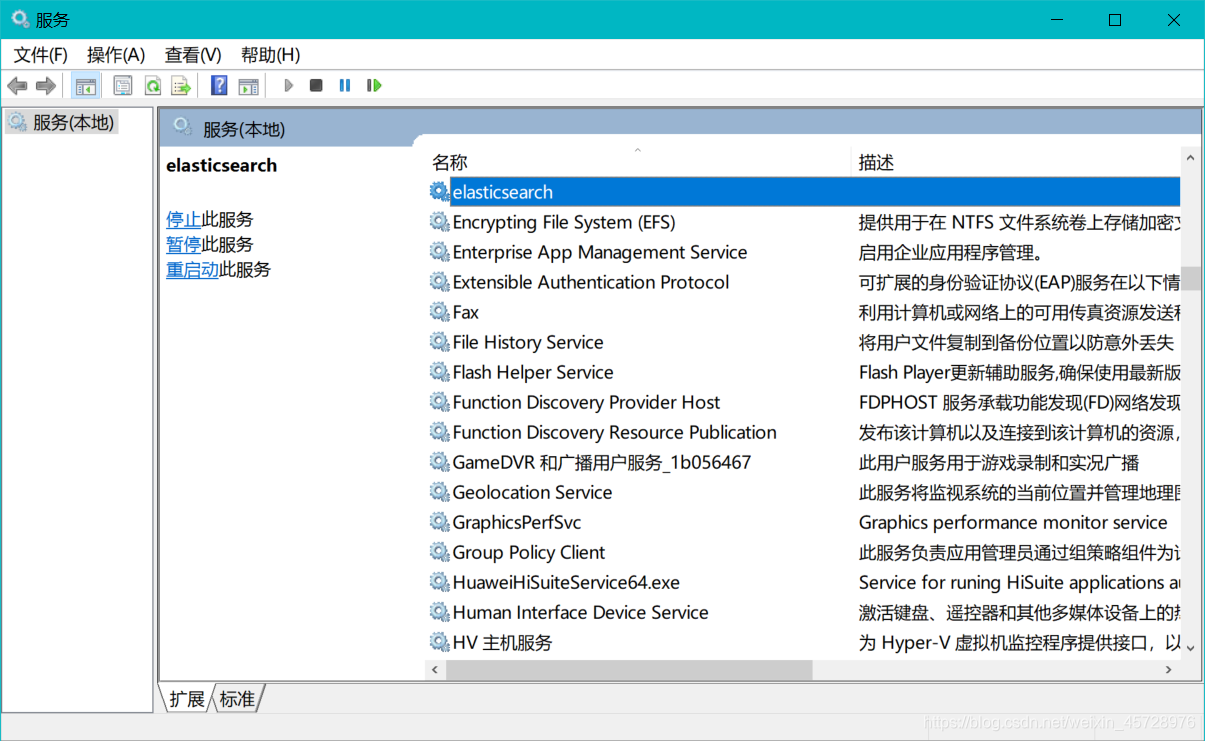Click the 重启动 service link

(x=192, y=269)
